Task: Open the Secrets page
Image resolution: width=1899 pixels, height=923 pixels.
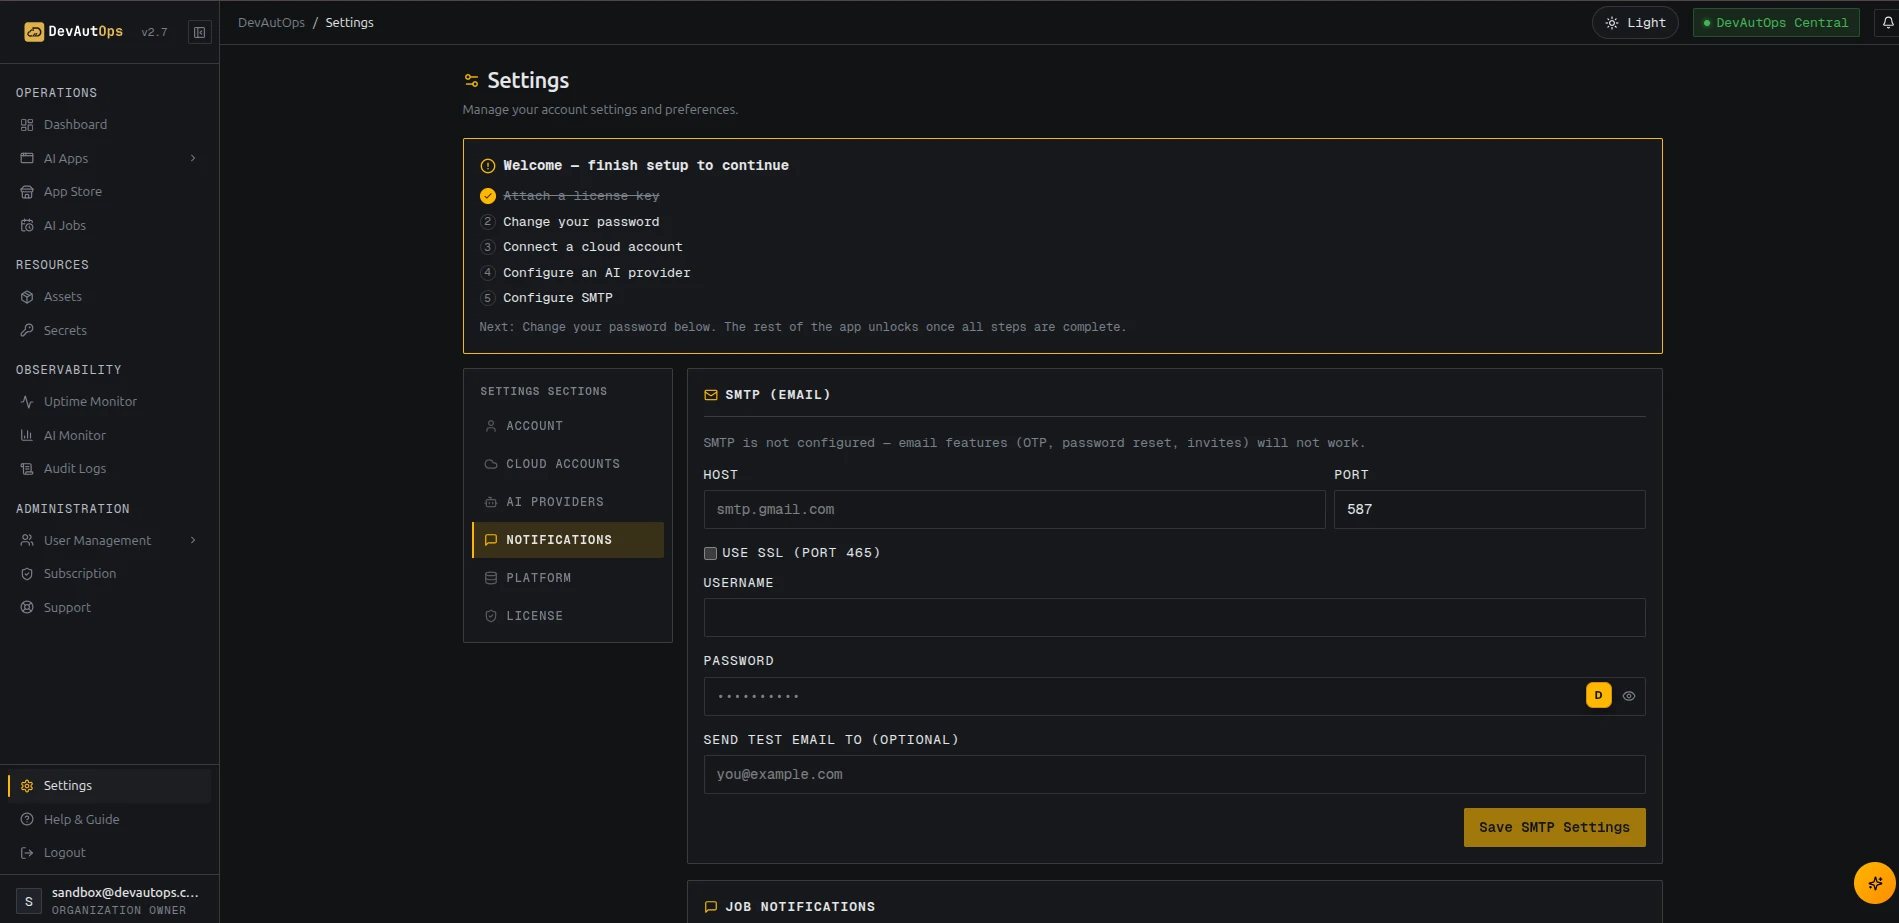Action: 109,330
